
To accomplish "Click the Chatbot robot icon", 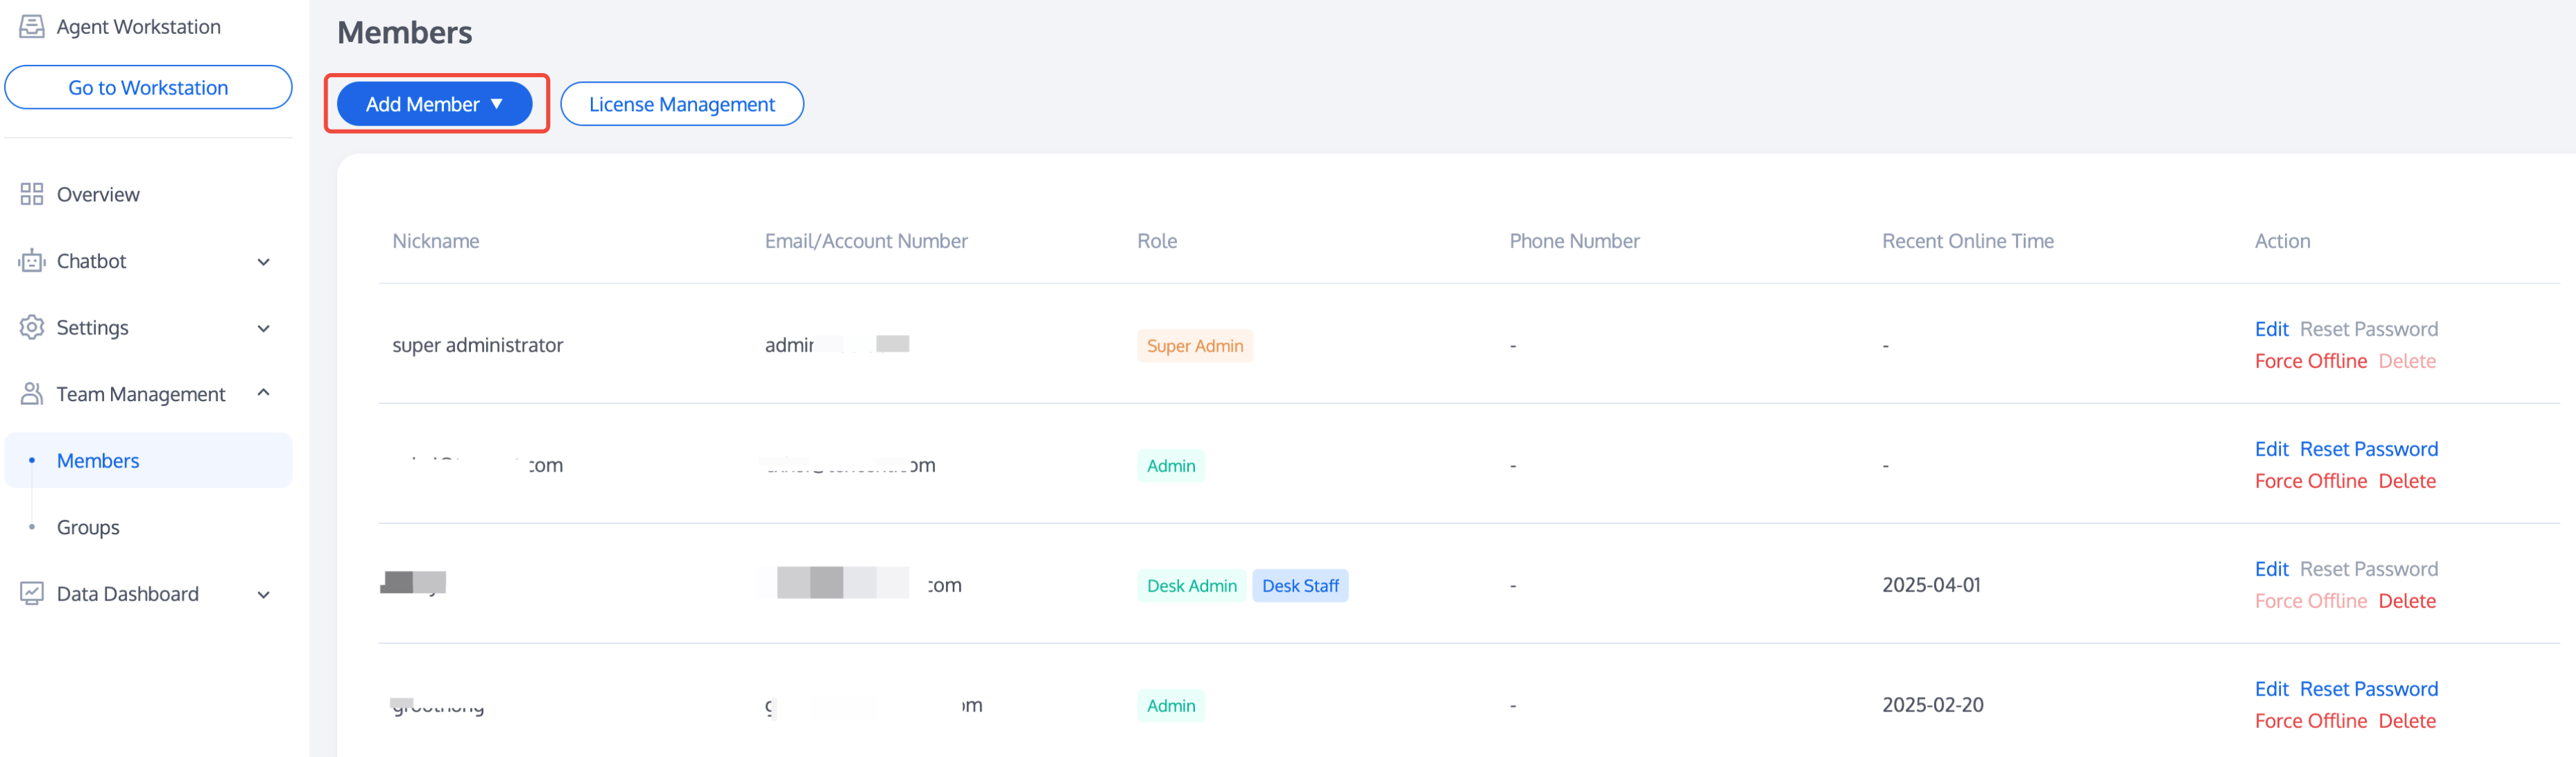I will click(x=32, y=261).
